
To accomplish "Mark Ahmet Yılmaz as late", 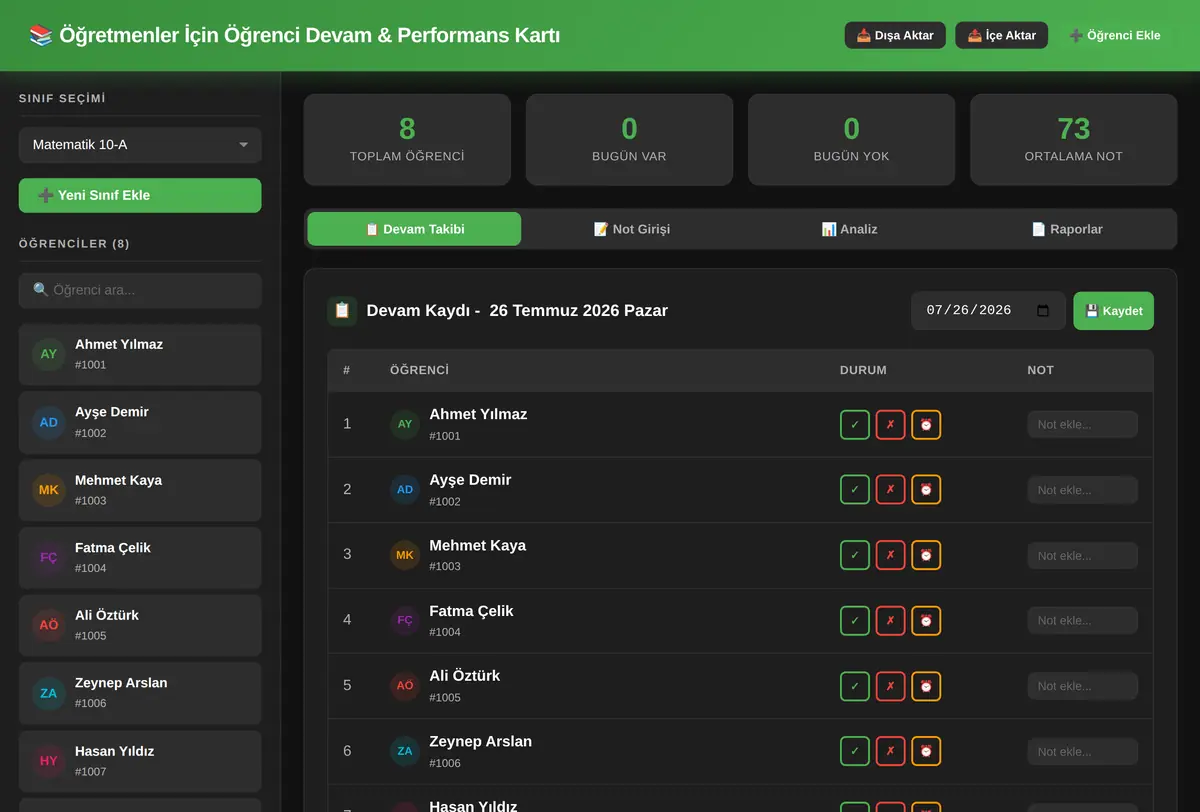I will [x=926, y=425].
